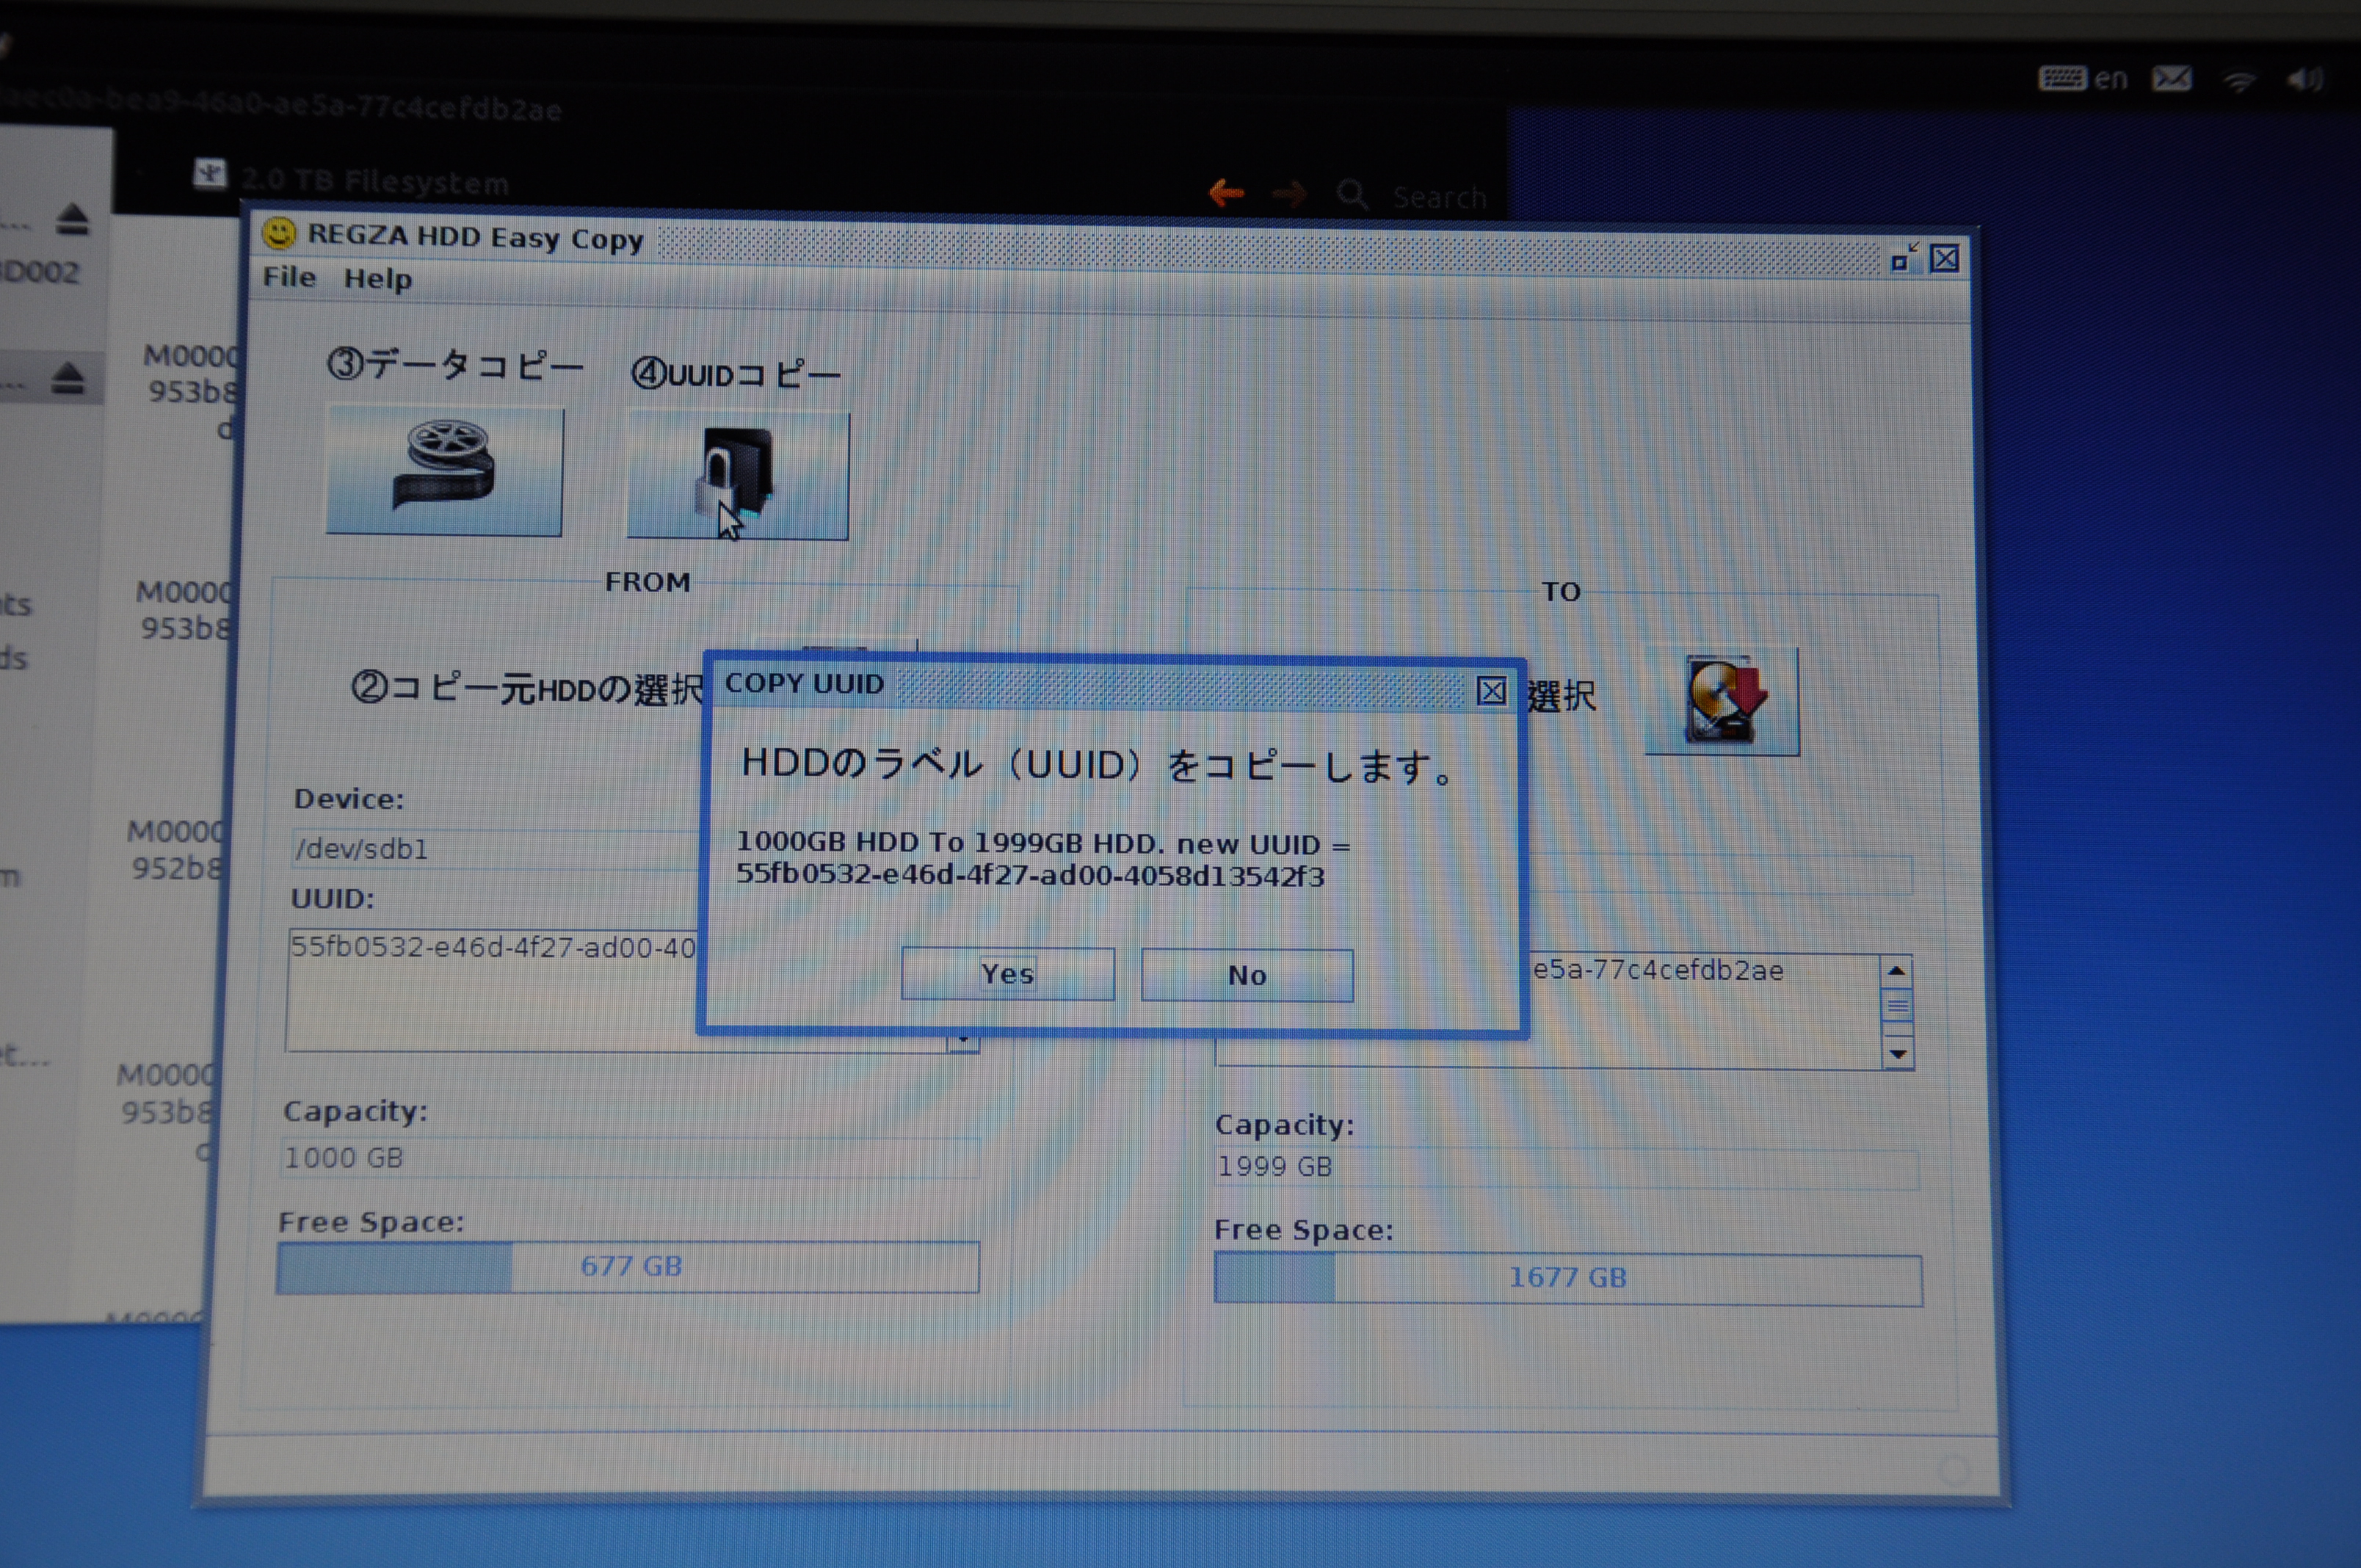Click the UUID copy padlock icon

tap(737, 475)
